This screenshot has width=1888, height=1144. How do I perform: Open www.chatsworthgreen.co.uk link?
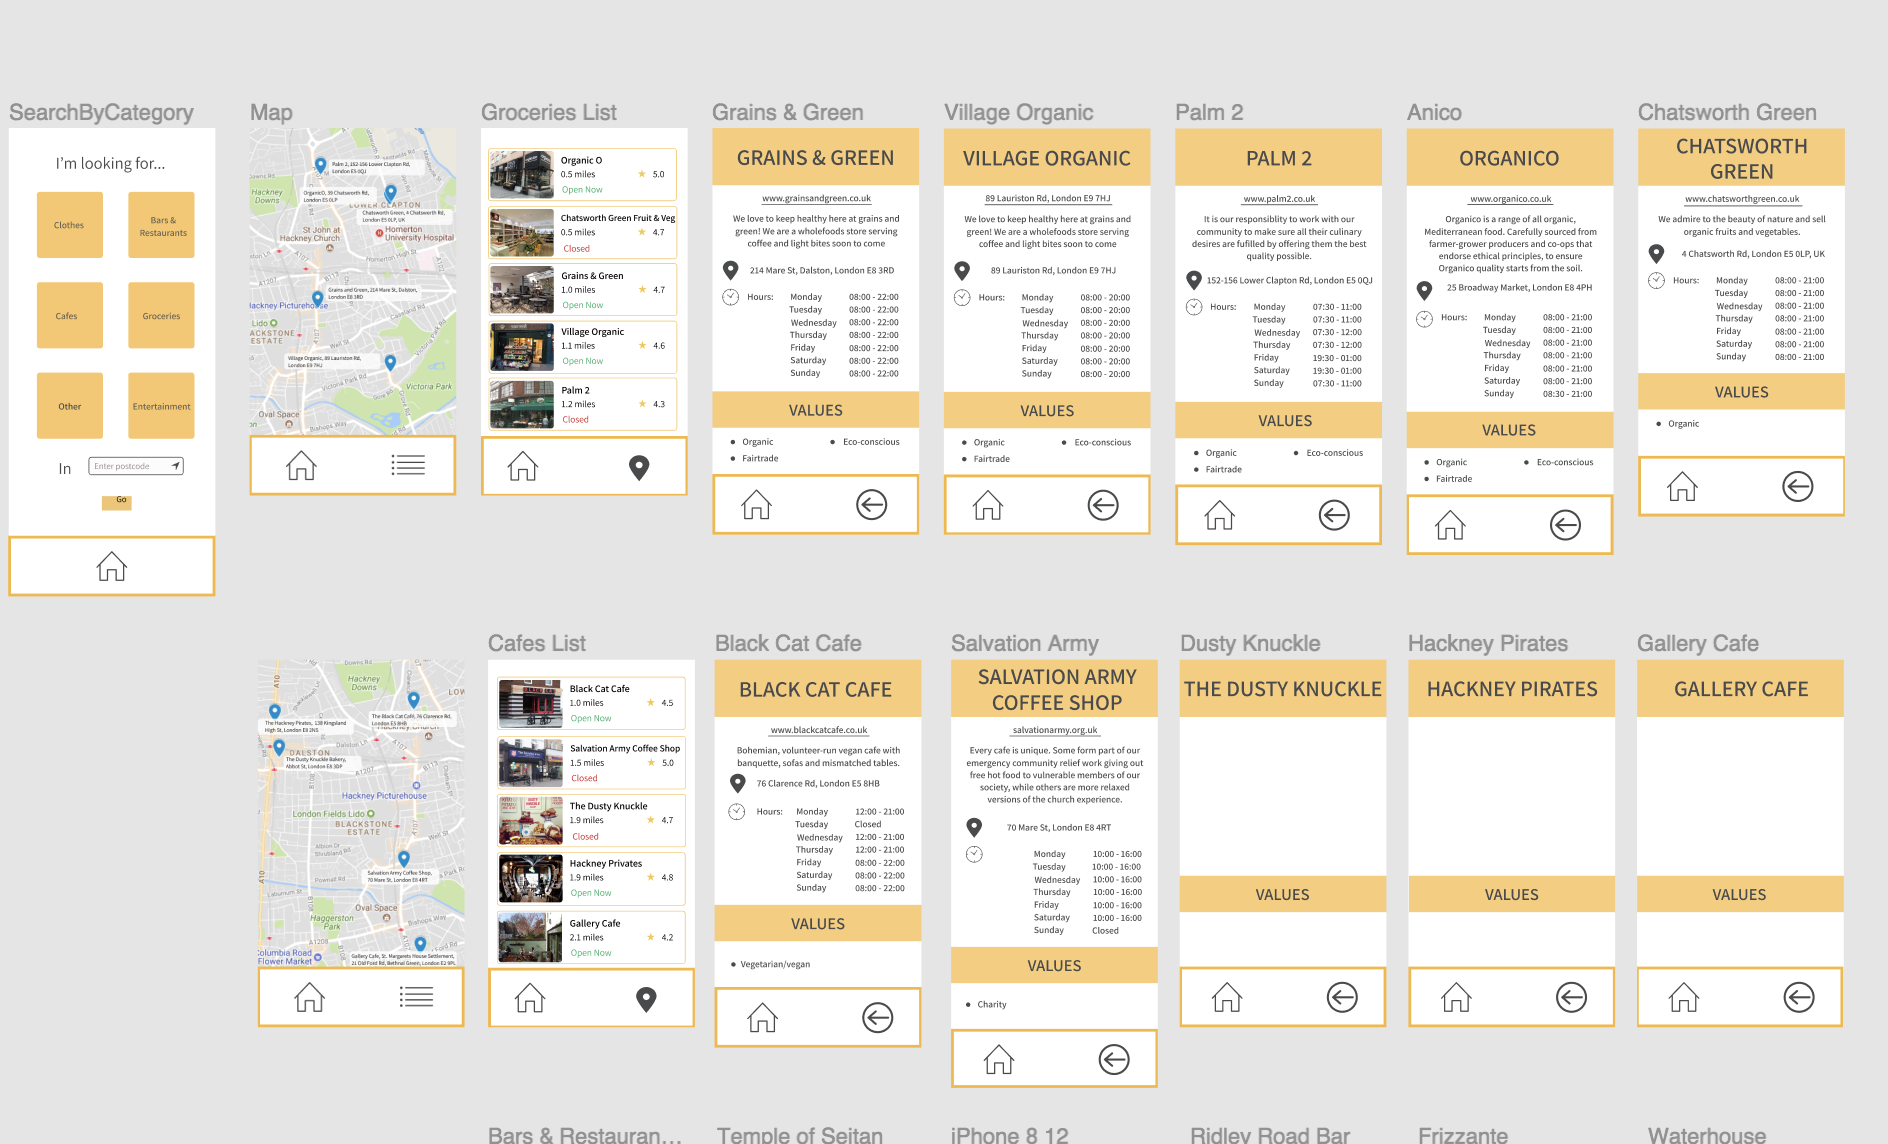pyautogui.click(x=1742, y=198)
